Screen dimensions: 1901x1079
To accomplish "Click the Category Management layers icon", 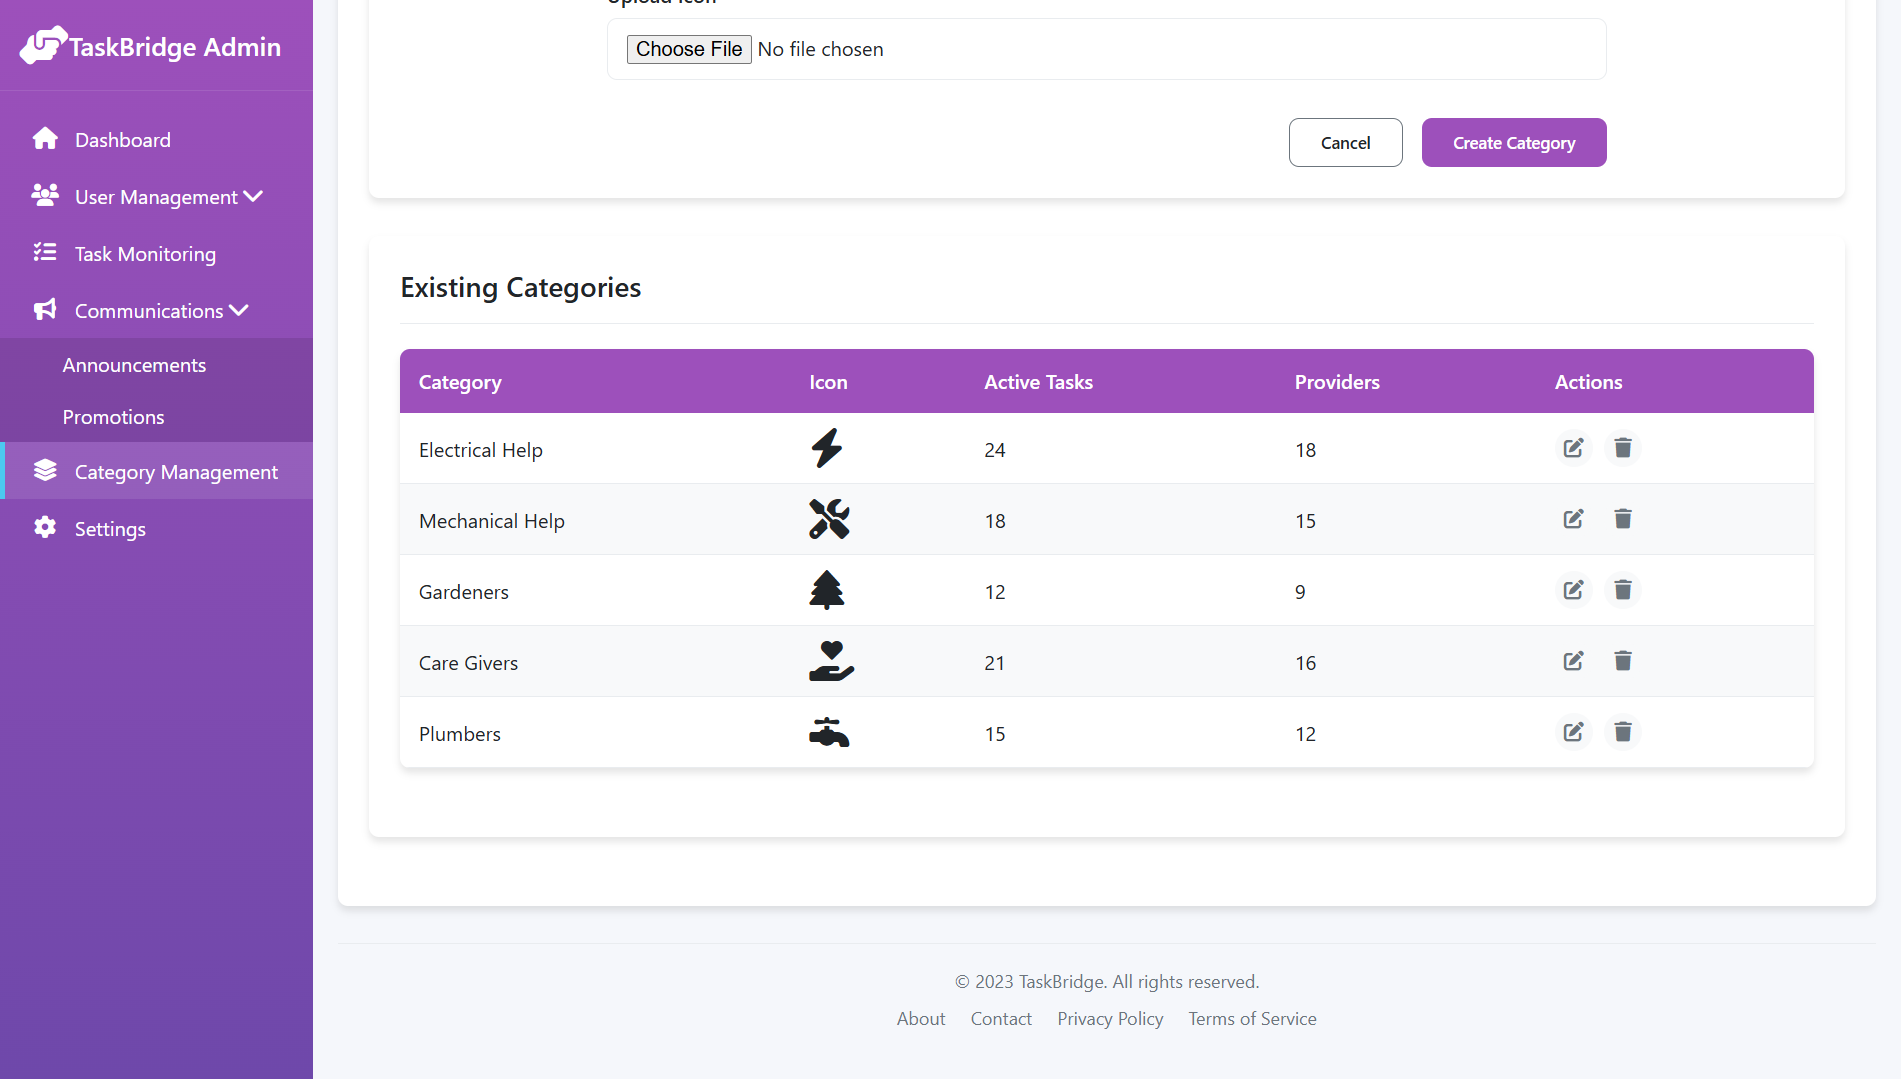I will click(46, 470).
